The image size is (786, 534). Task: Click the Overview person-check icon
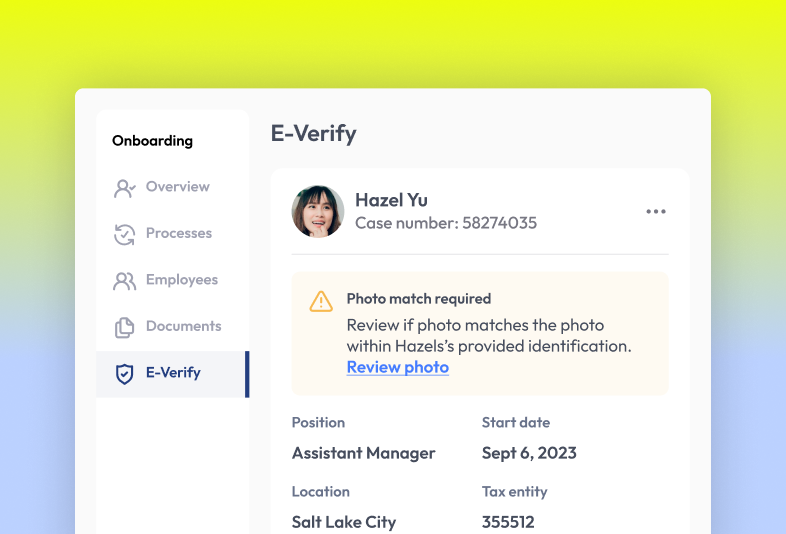125,188
